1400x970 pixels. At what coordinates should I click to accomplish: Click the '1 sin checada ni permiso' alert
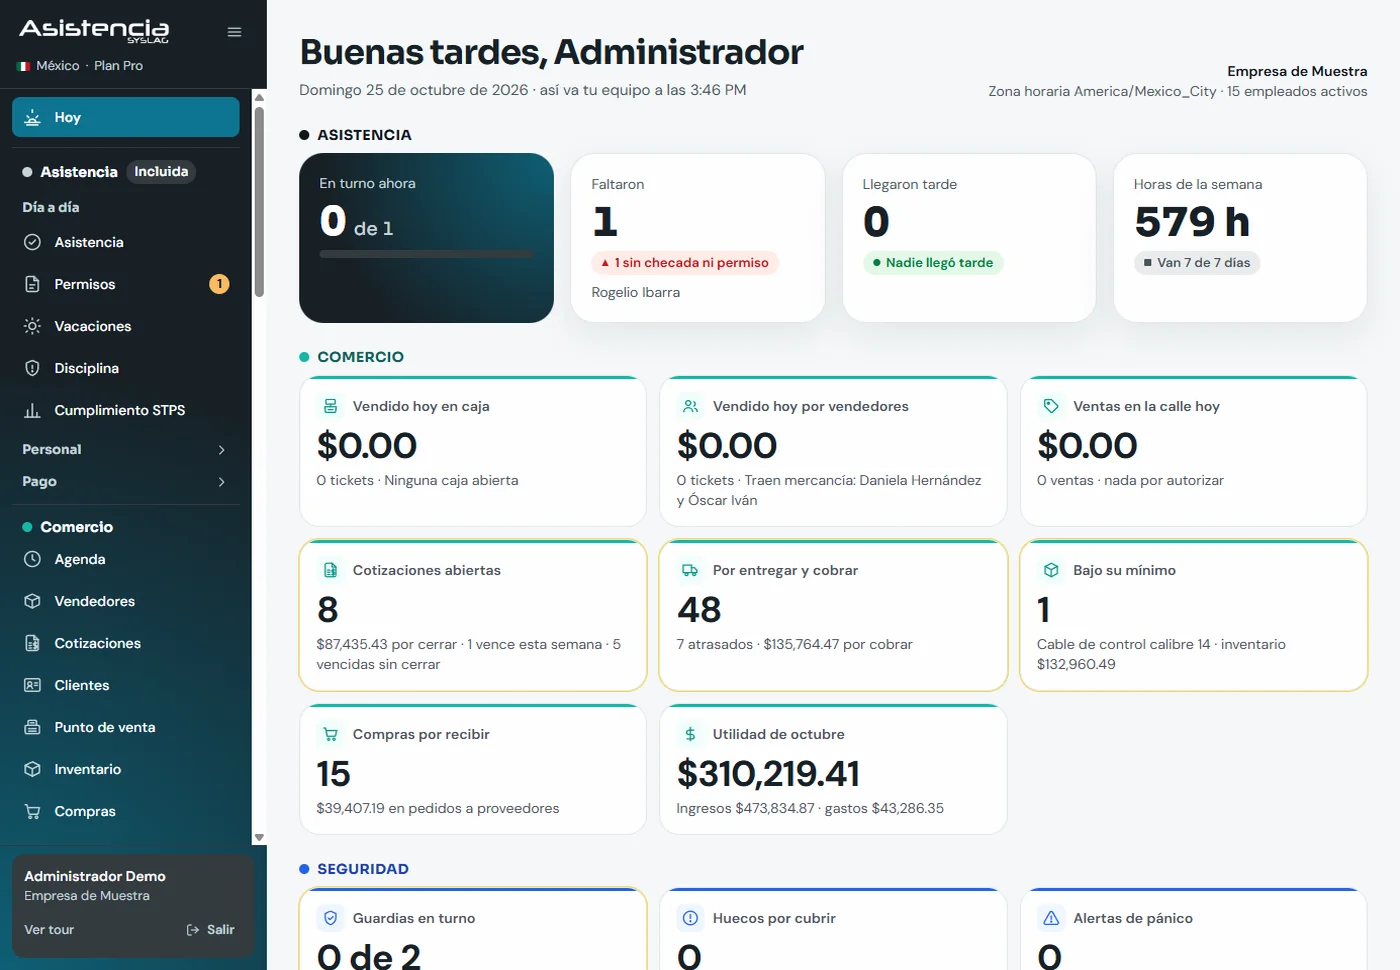(685, 263)
